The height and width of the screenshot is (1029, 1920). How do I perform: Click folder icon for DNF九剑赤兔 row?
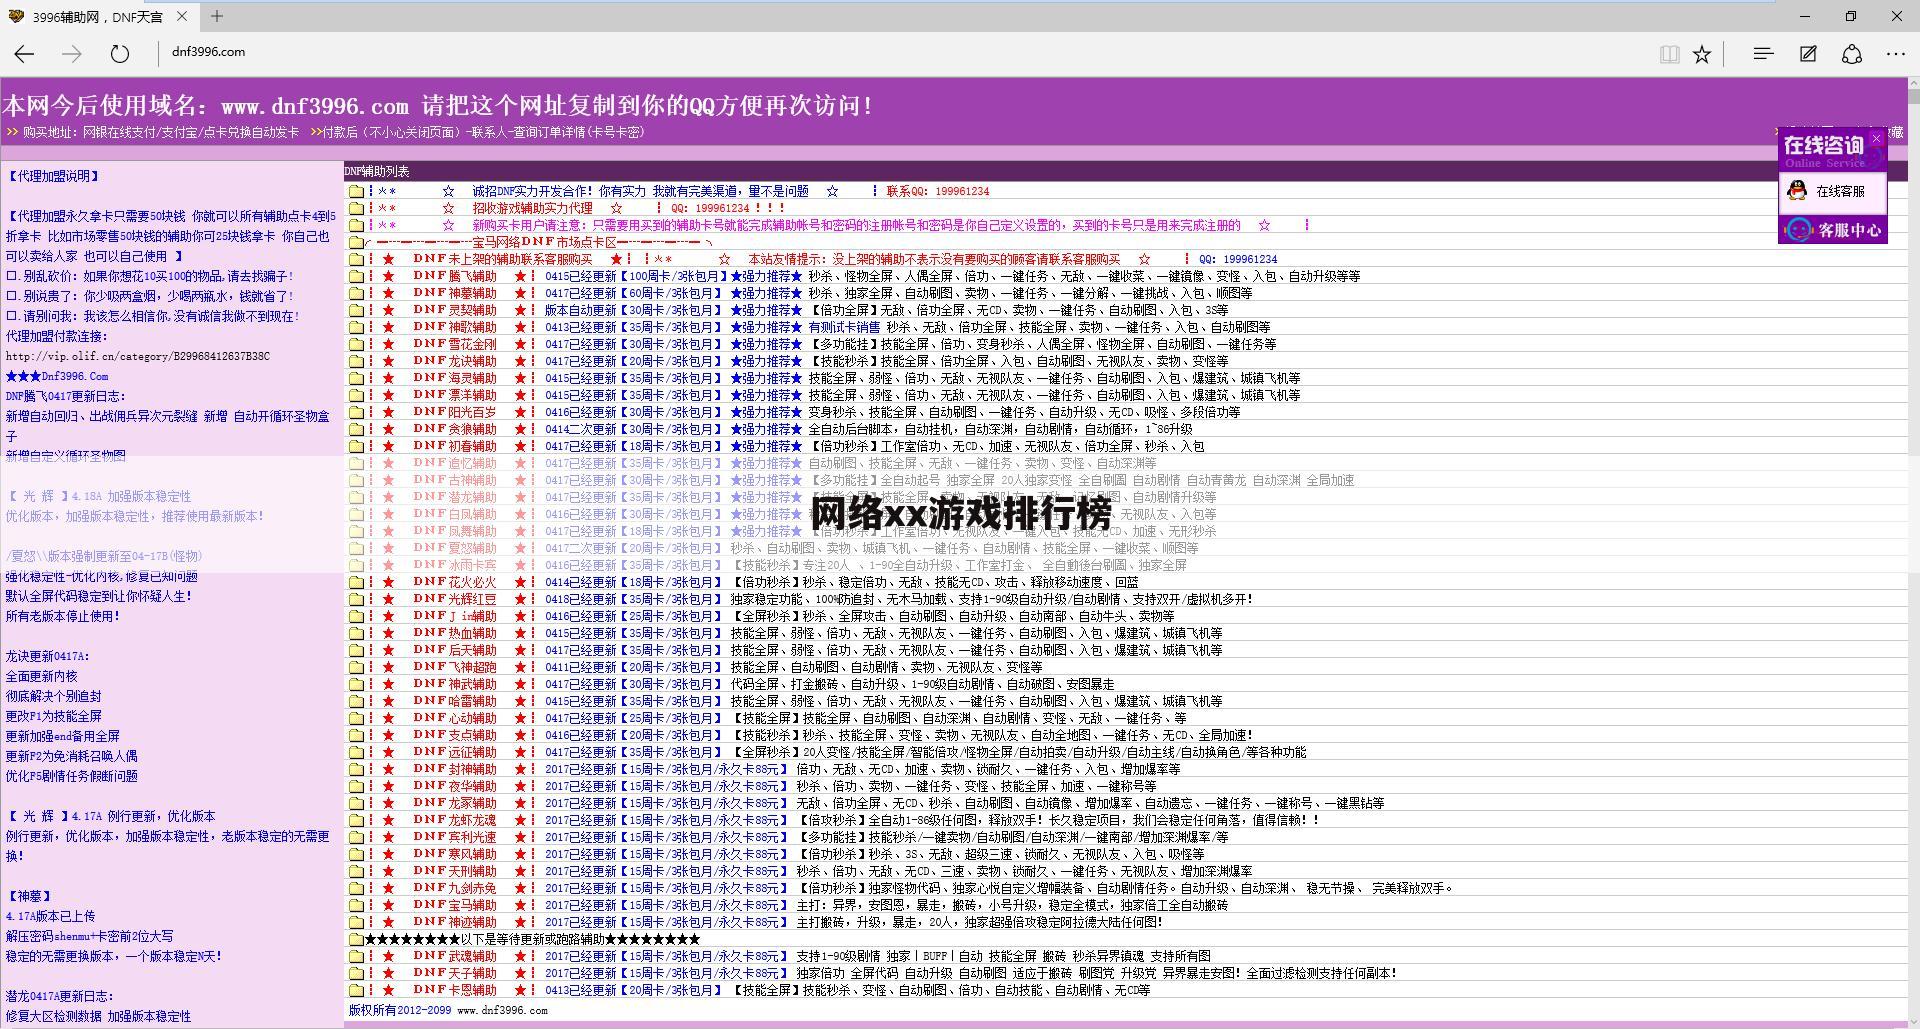coord(356,889)
